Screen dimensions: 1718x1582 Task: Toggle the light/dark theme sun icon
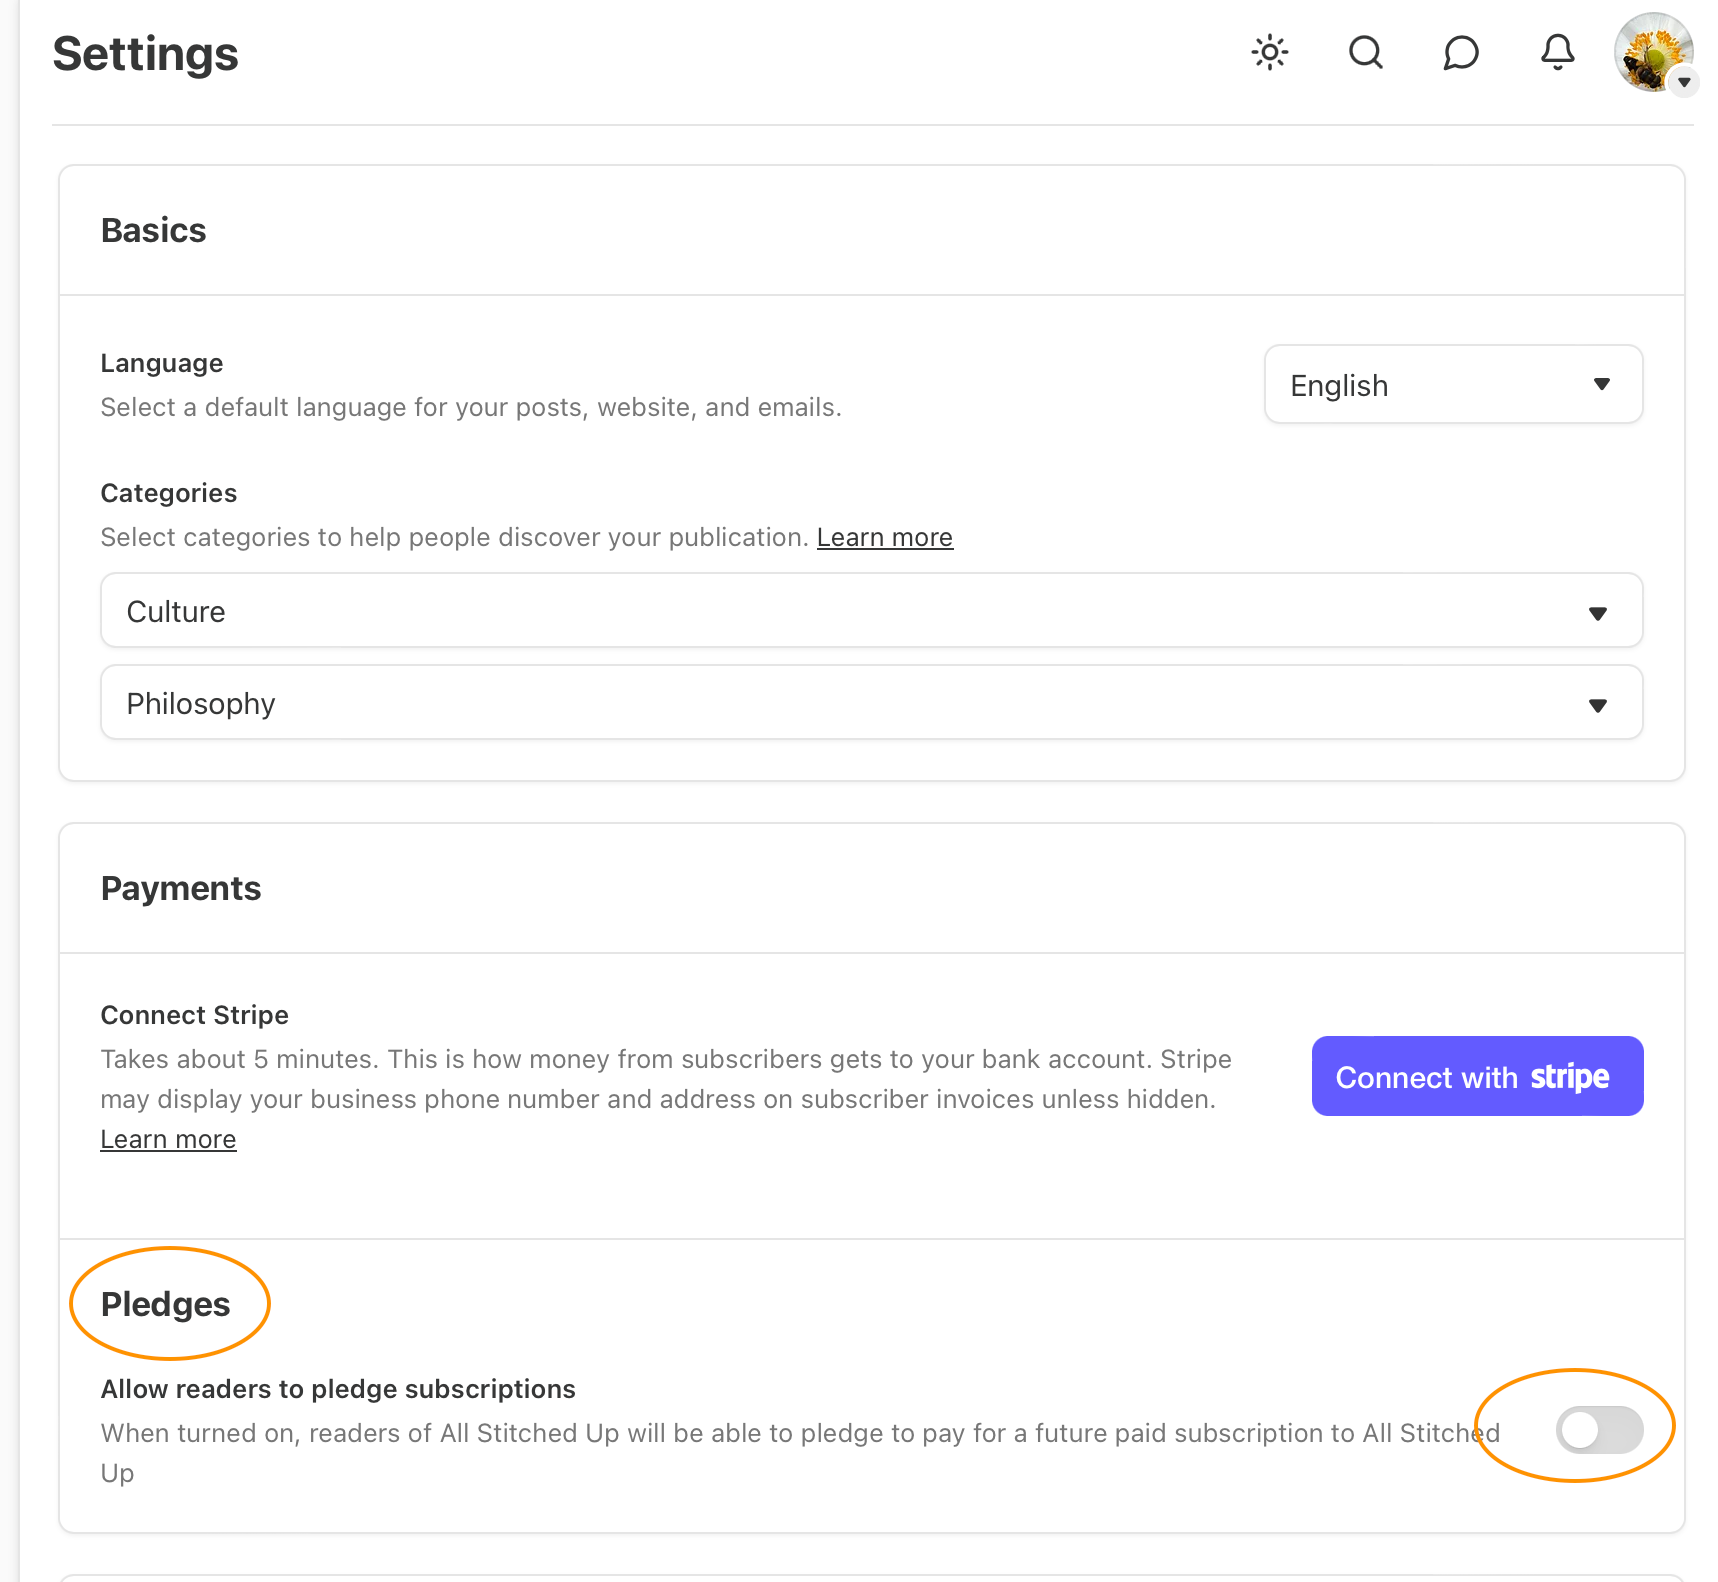click(x=1270, y=52)
